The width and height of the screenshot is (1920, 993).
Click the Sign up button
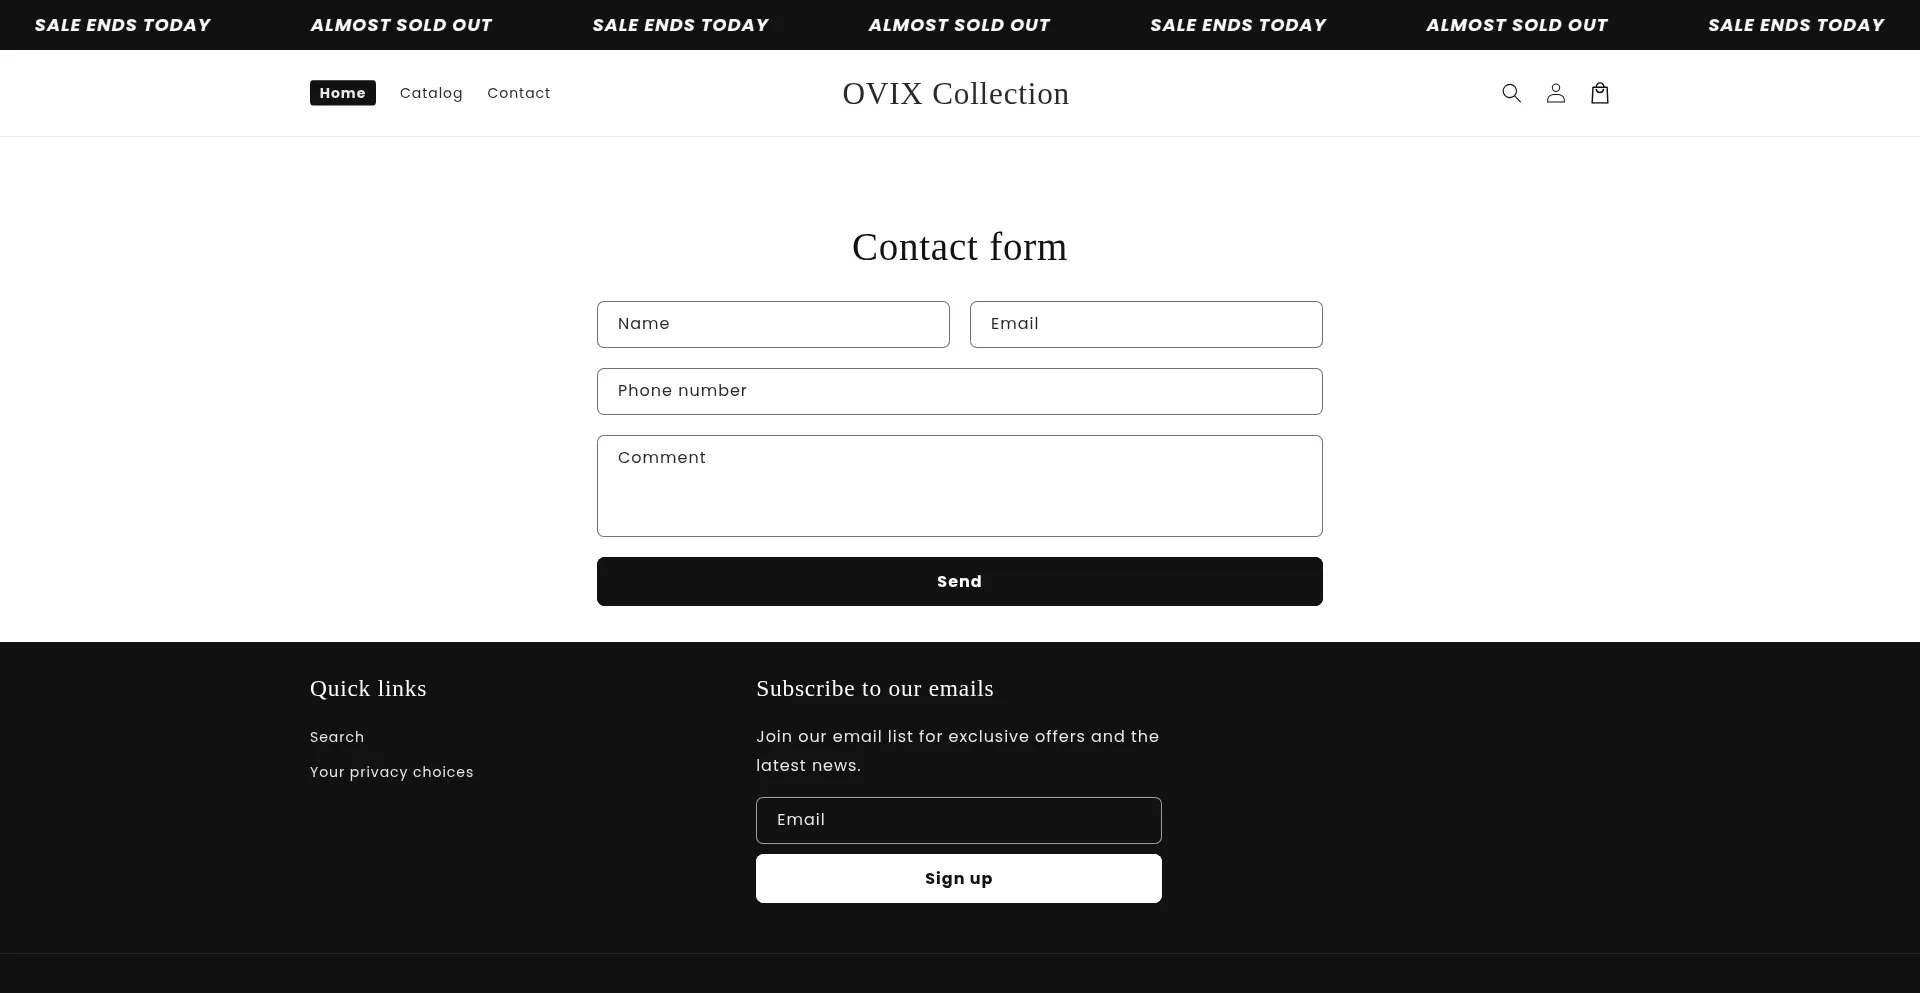958,878
